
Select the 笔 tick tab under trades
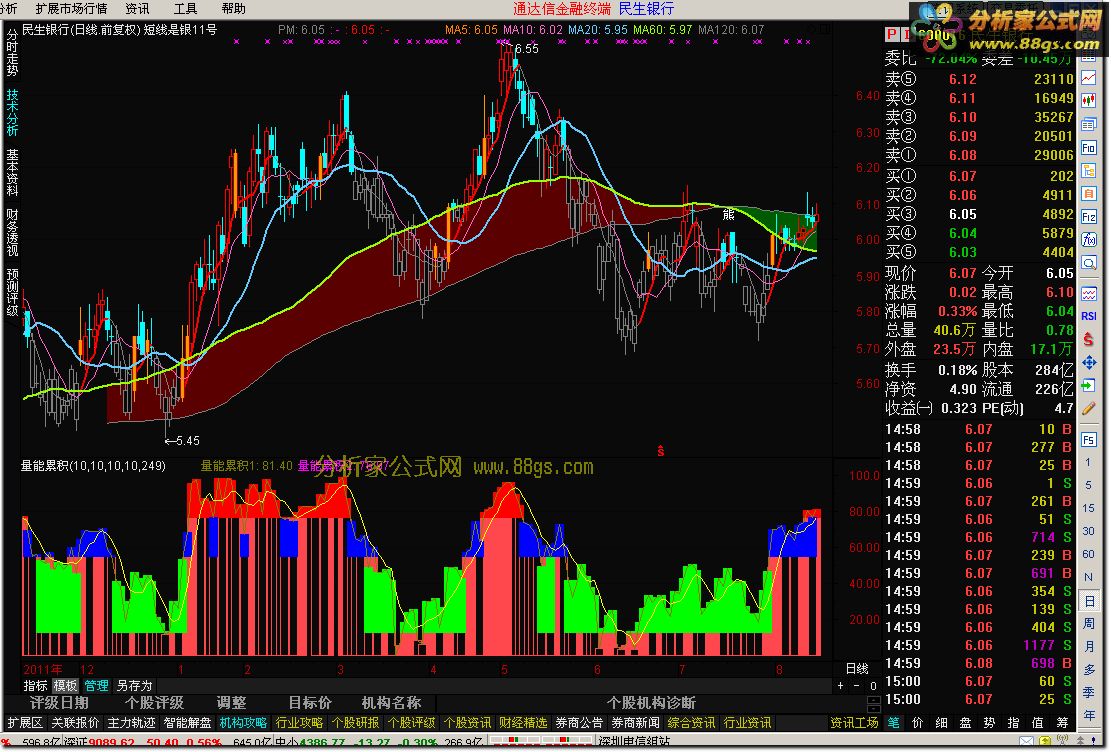[894, 722]
